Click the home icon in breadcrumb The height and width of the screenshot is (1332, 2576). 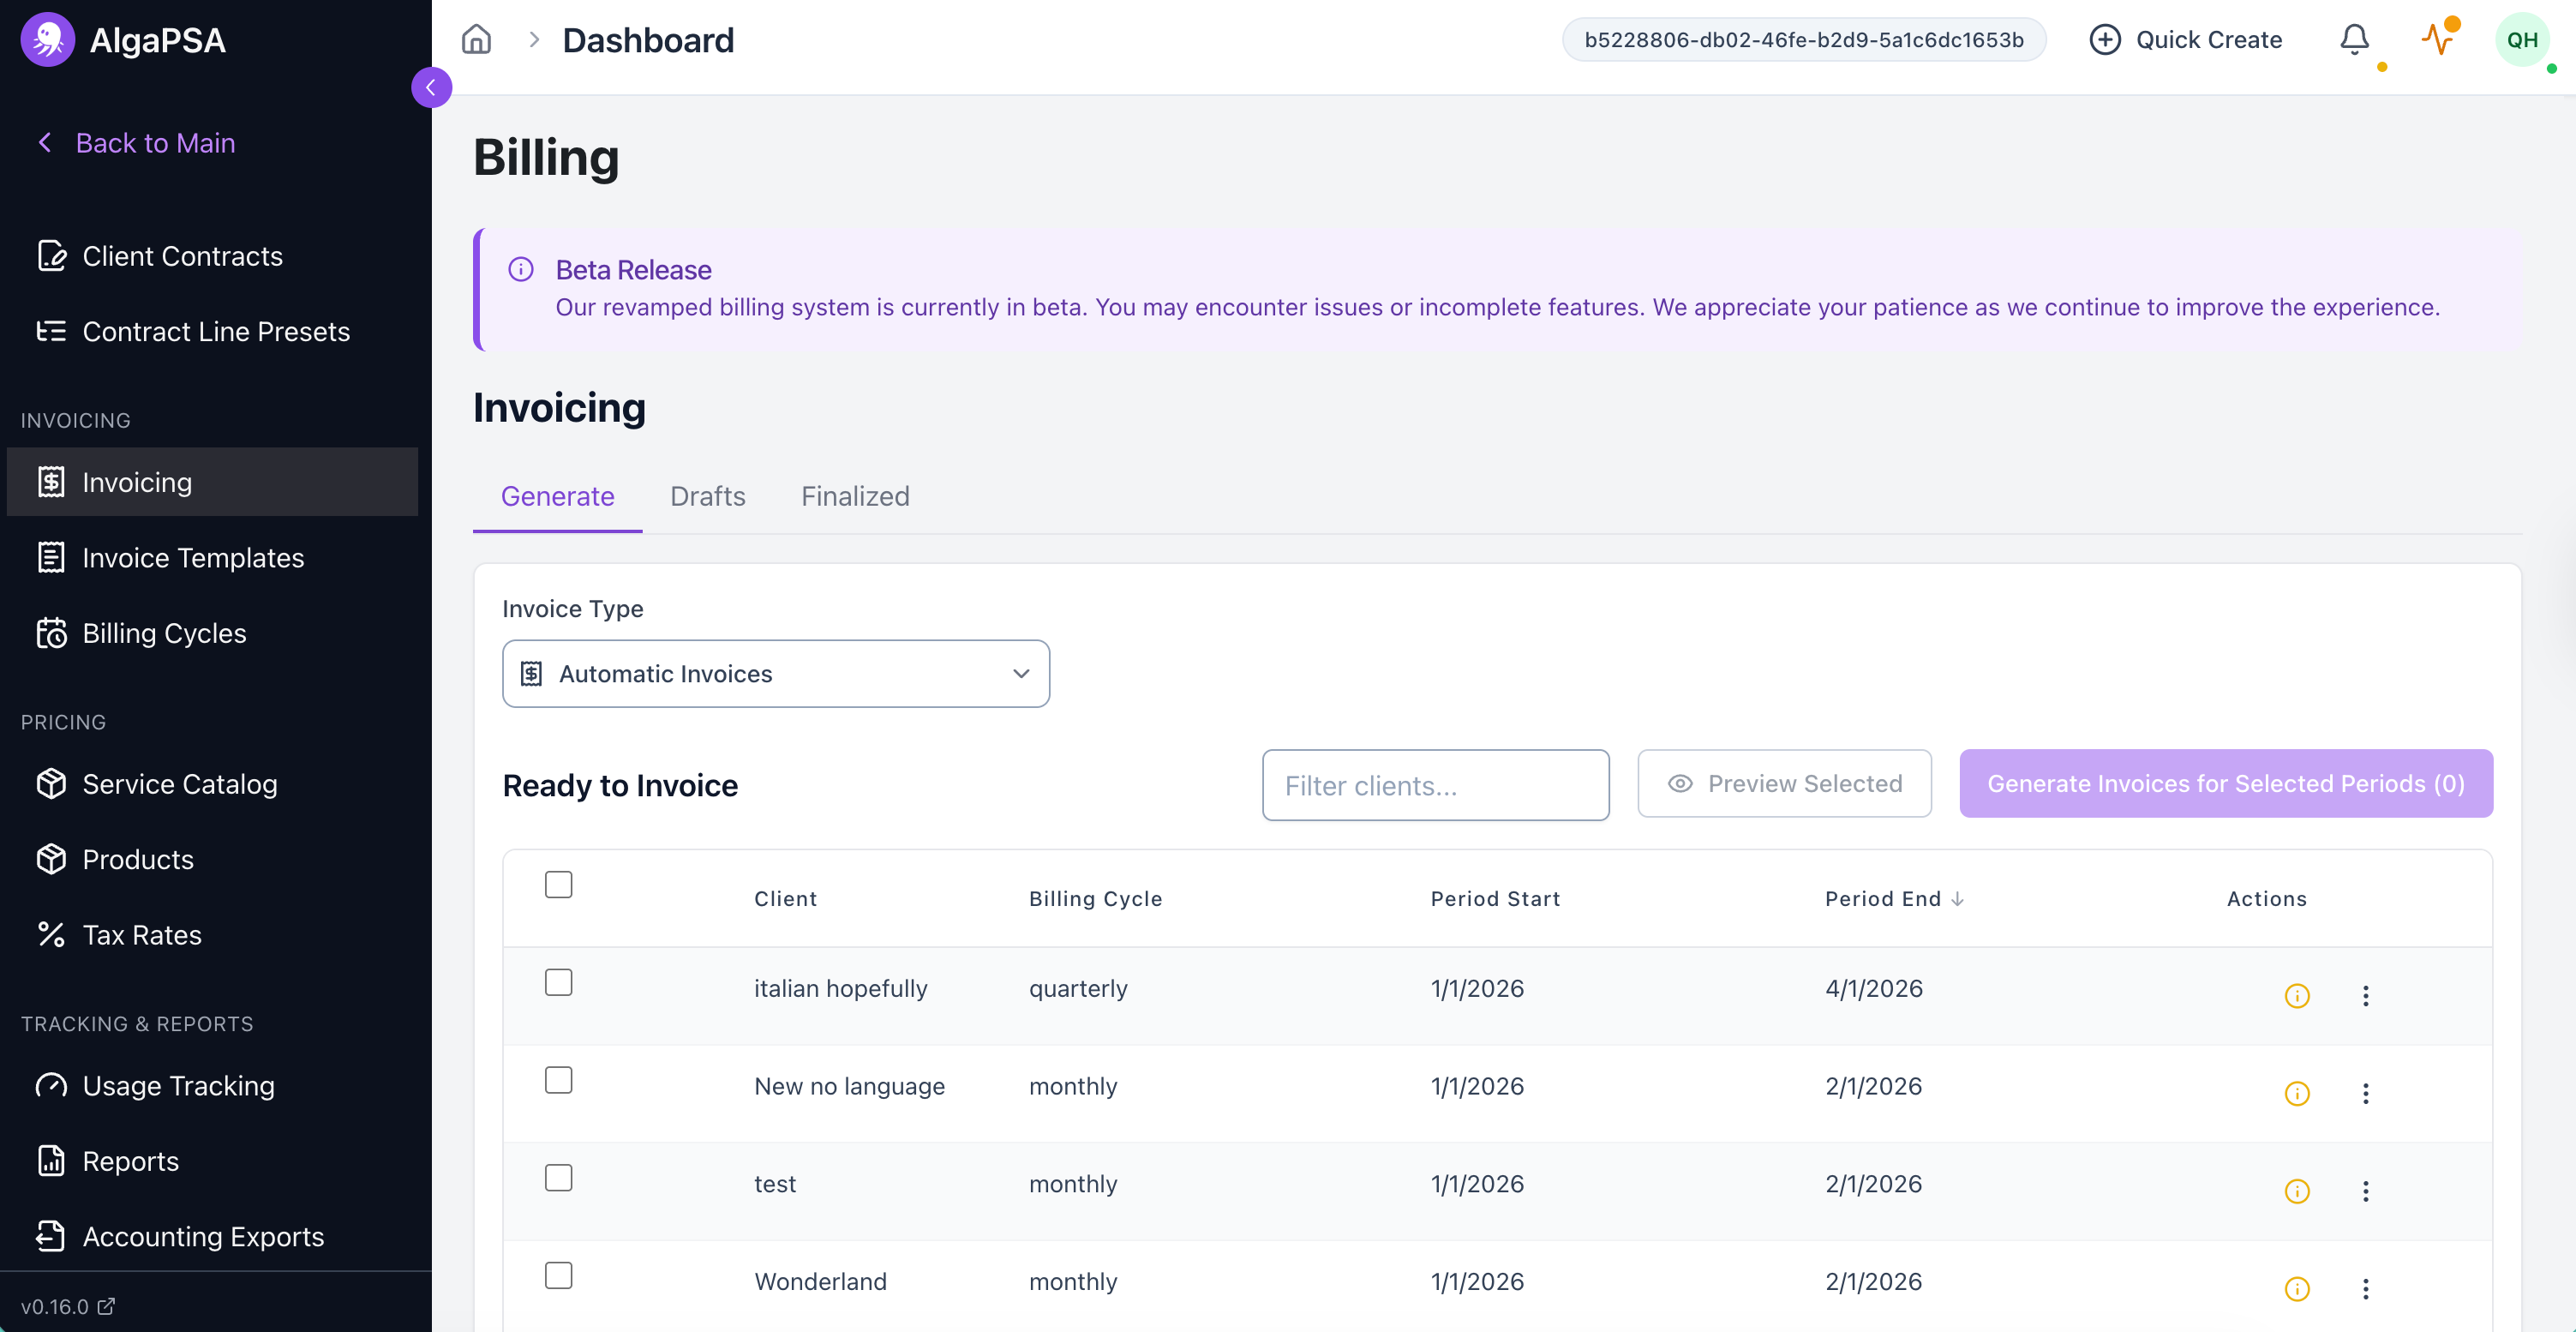tap(476, 40)
